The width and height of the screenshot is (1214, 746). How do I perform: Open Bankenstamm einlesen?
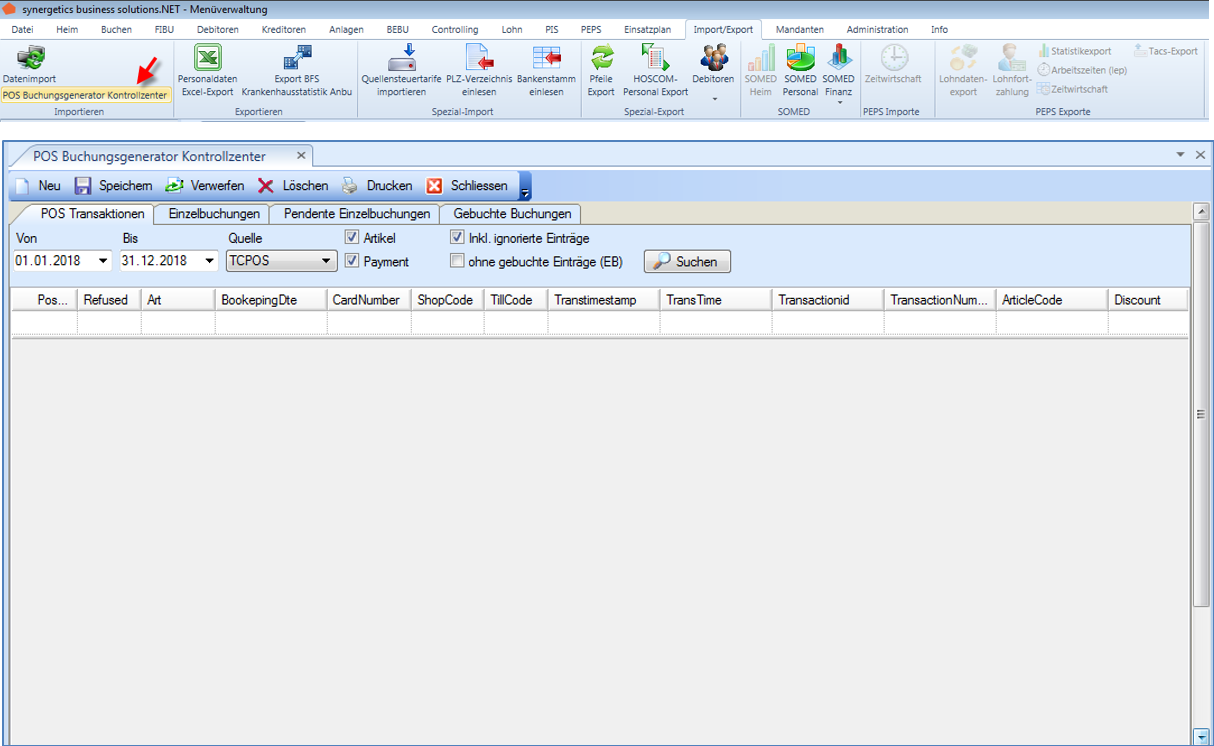pyautogui.click(x=546, y=58)
